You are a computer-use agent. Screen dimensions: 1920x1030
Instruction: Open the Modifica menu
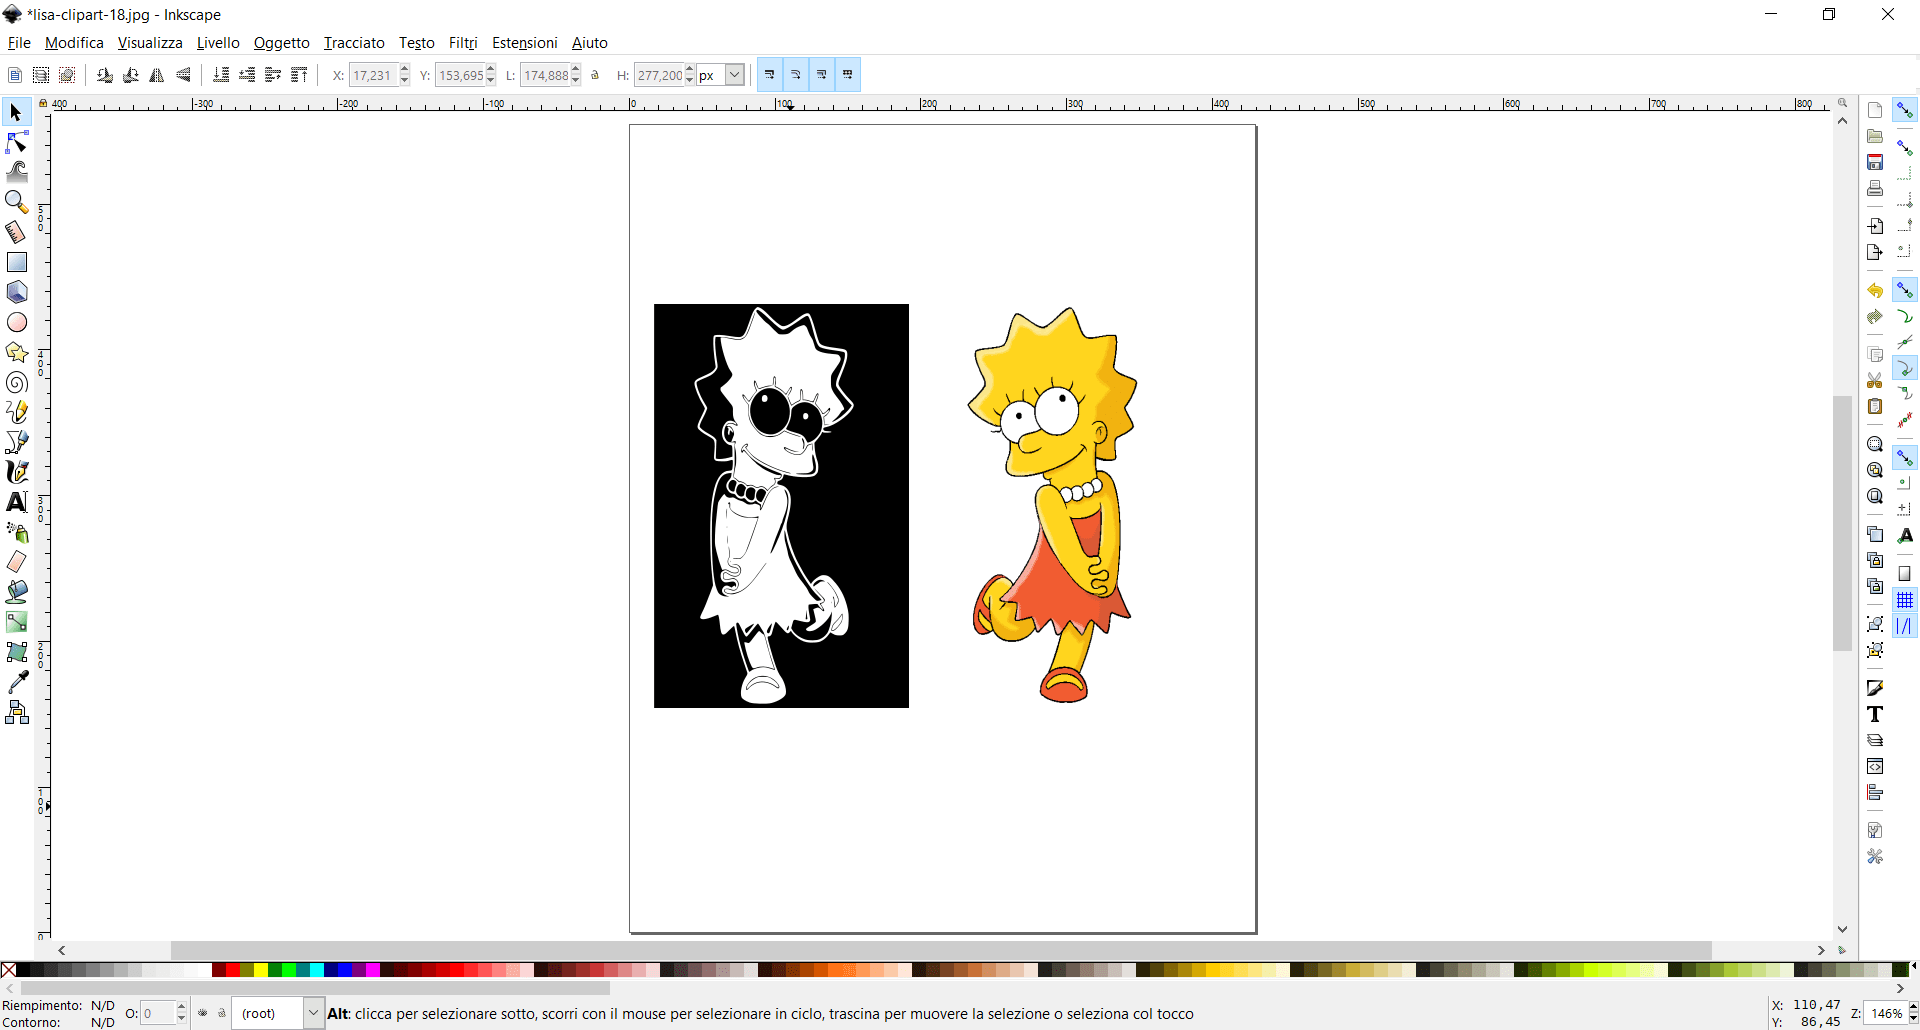tap(74, 43)
